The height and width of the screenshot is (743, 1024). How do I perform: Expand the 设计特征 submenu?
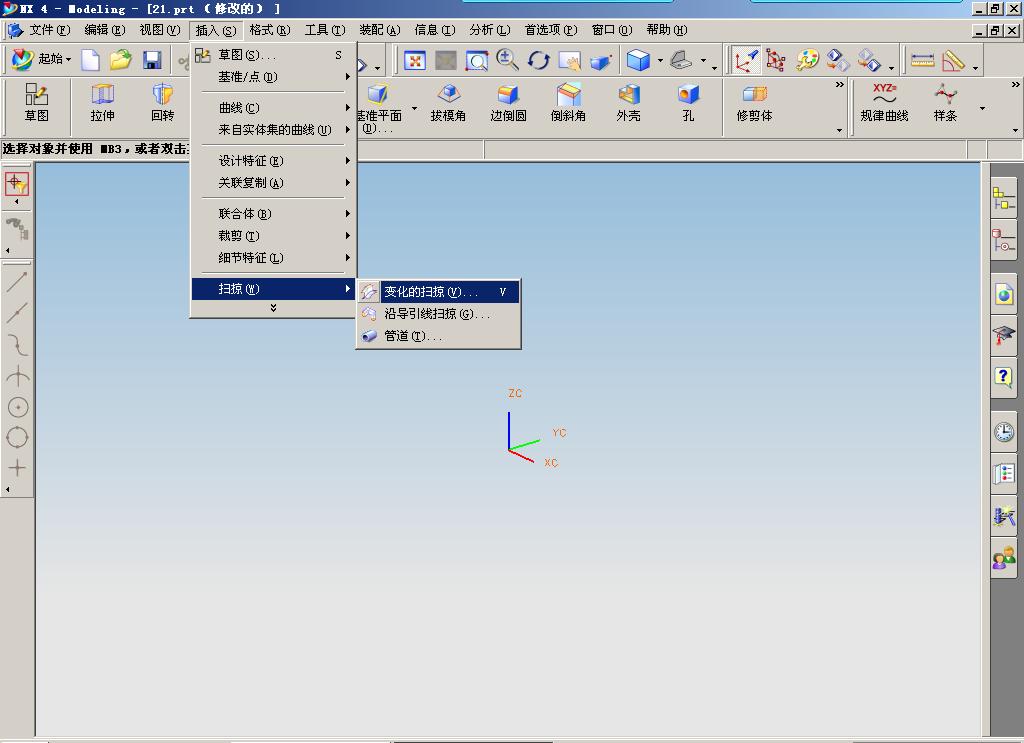point(273,160)
